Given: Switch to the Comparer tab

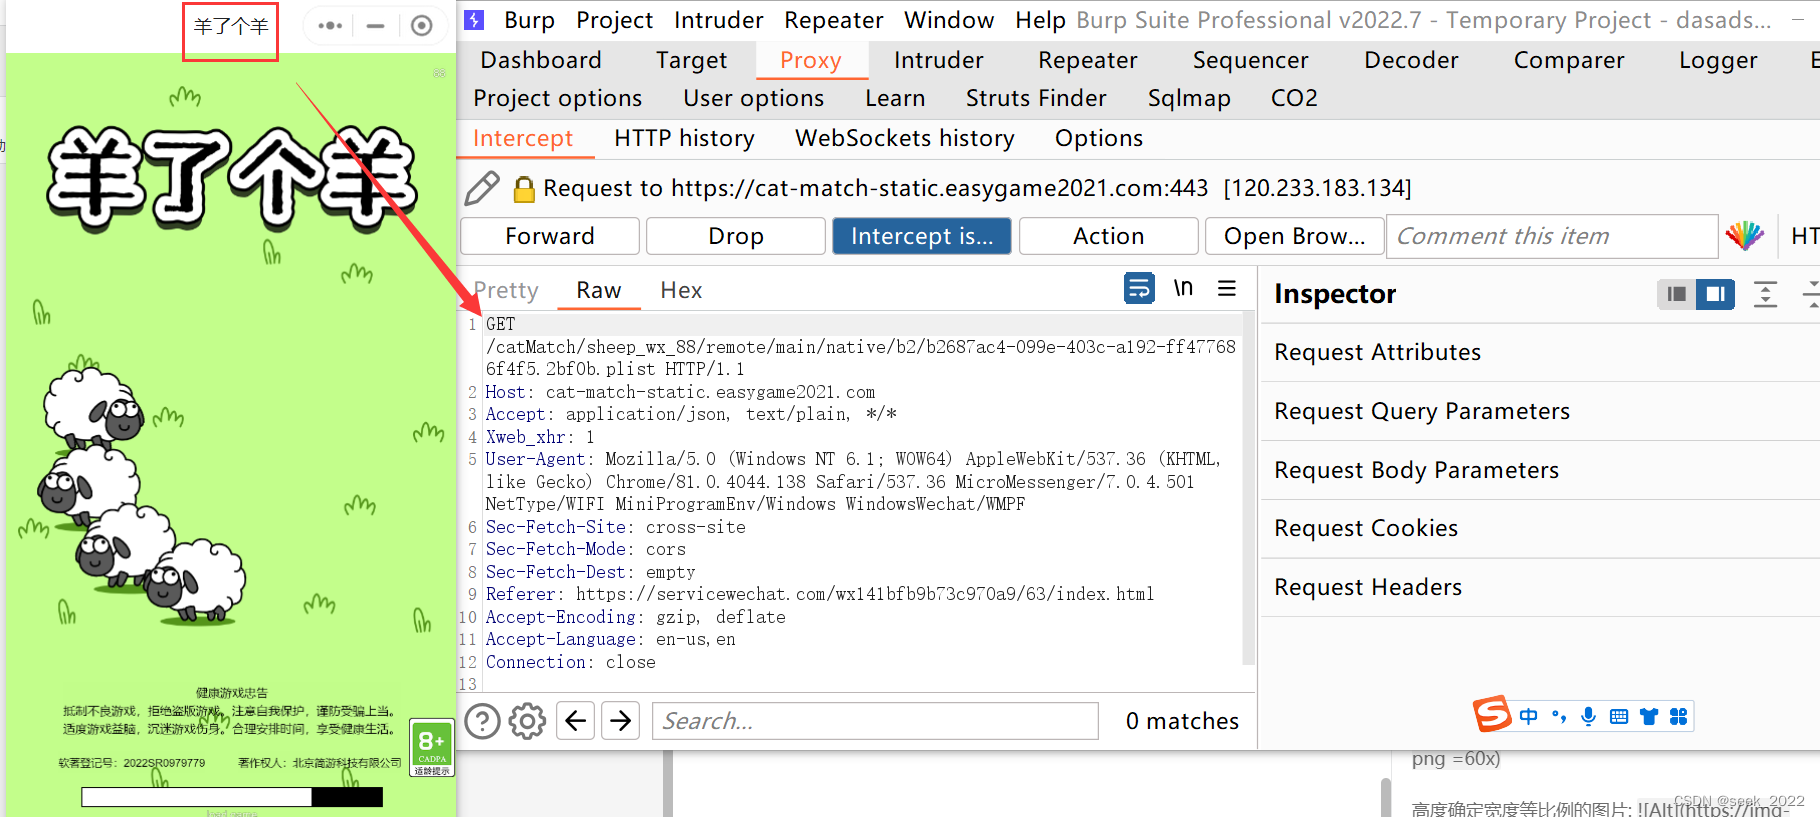Looking at the screenshot, I should (1569, 60).
